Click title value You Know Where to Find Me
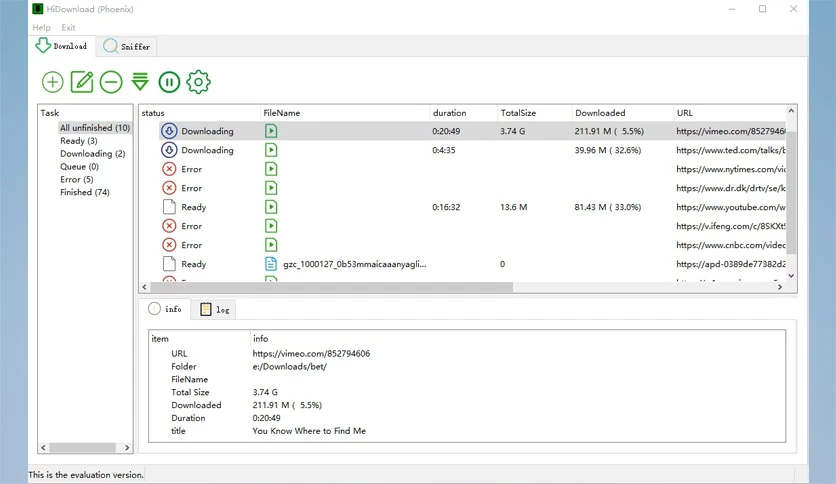 309,431
